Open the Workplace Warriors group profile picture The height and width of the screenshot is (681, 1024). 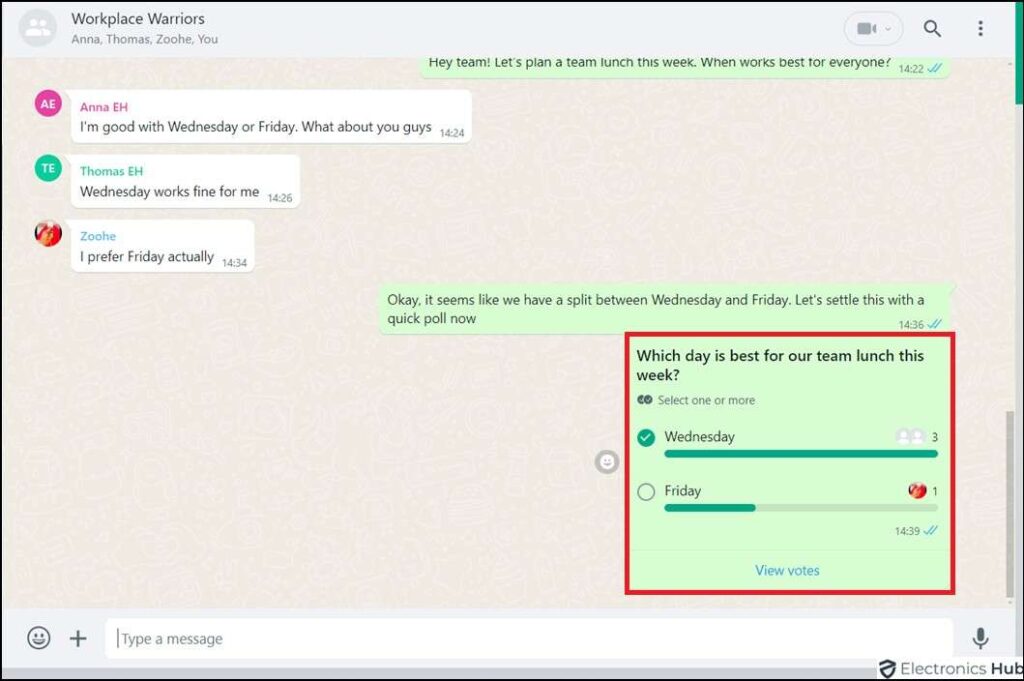38,26
